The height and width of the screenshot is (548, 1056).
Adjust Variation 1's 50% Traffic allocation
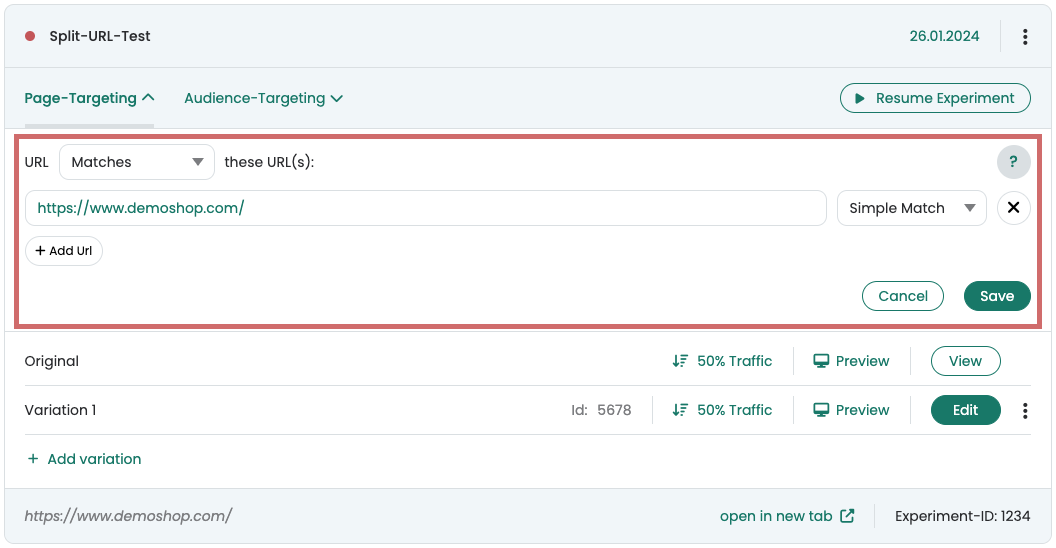click(722, 410)
